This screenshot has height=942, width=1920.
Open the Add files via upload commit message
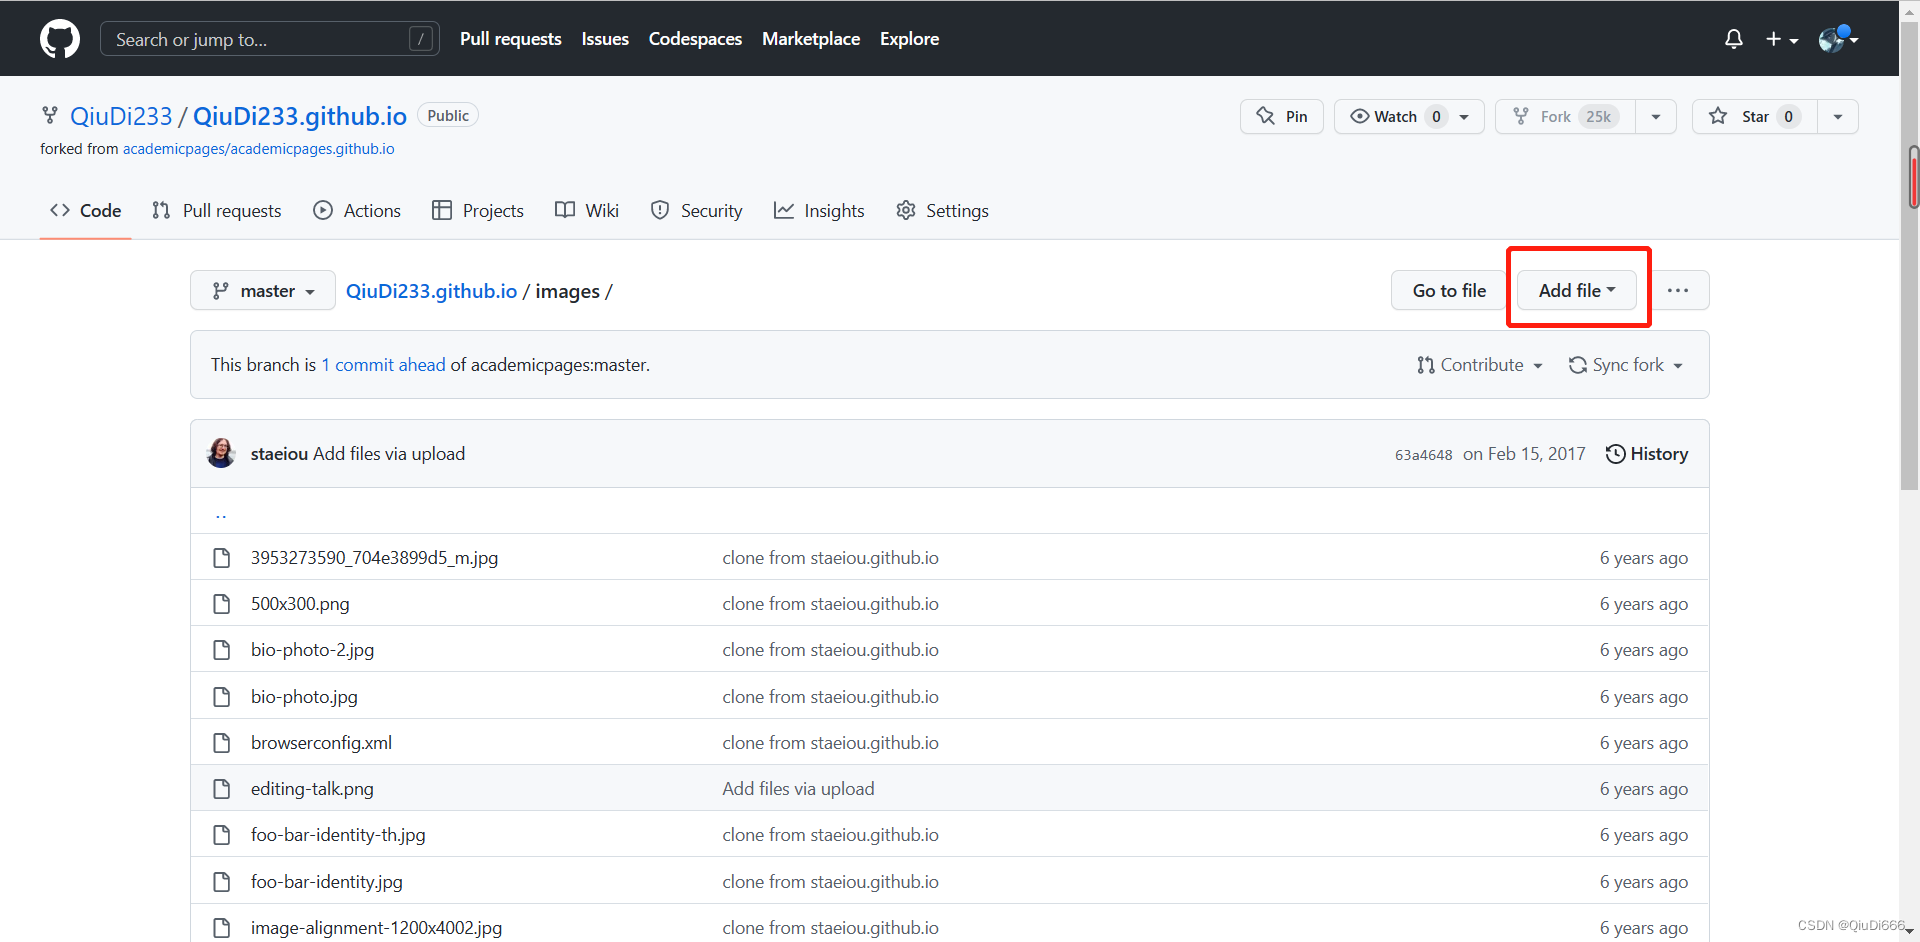389,454
